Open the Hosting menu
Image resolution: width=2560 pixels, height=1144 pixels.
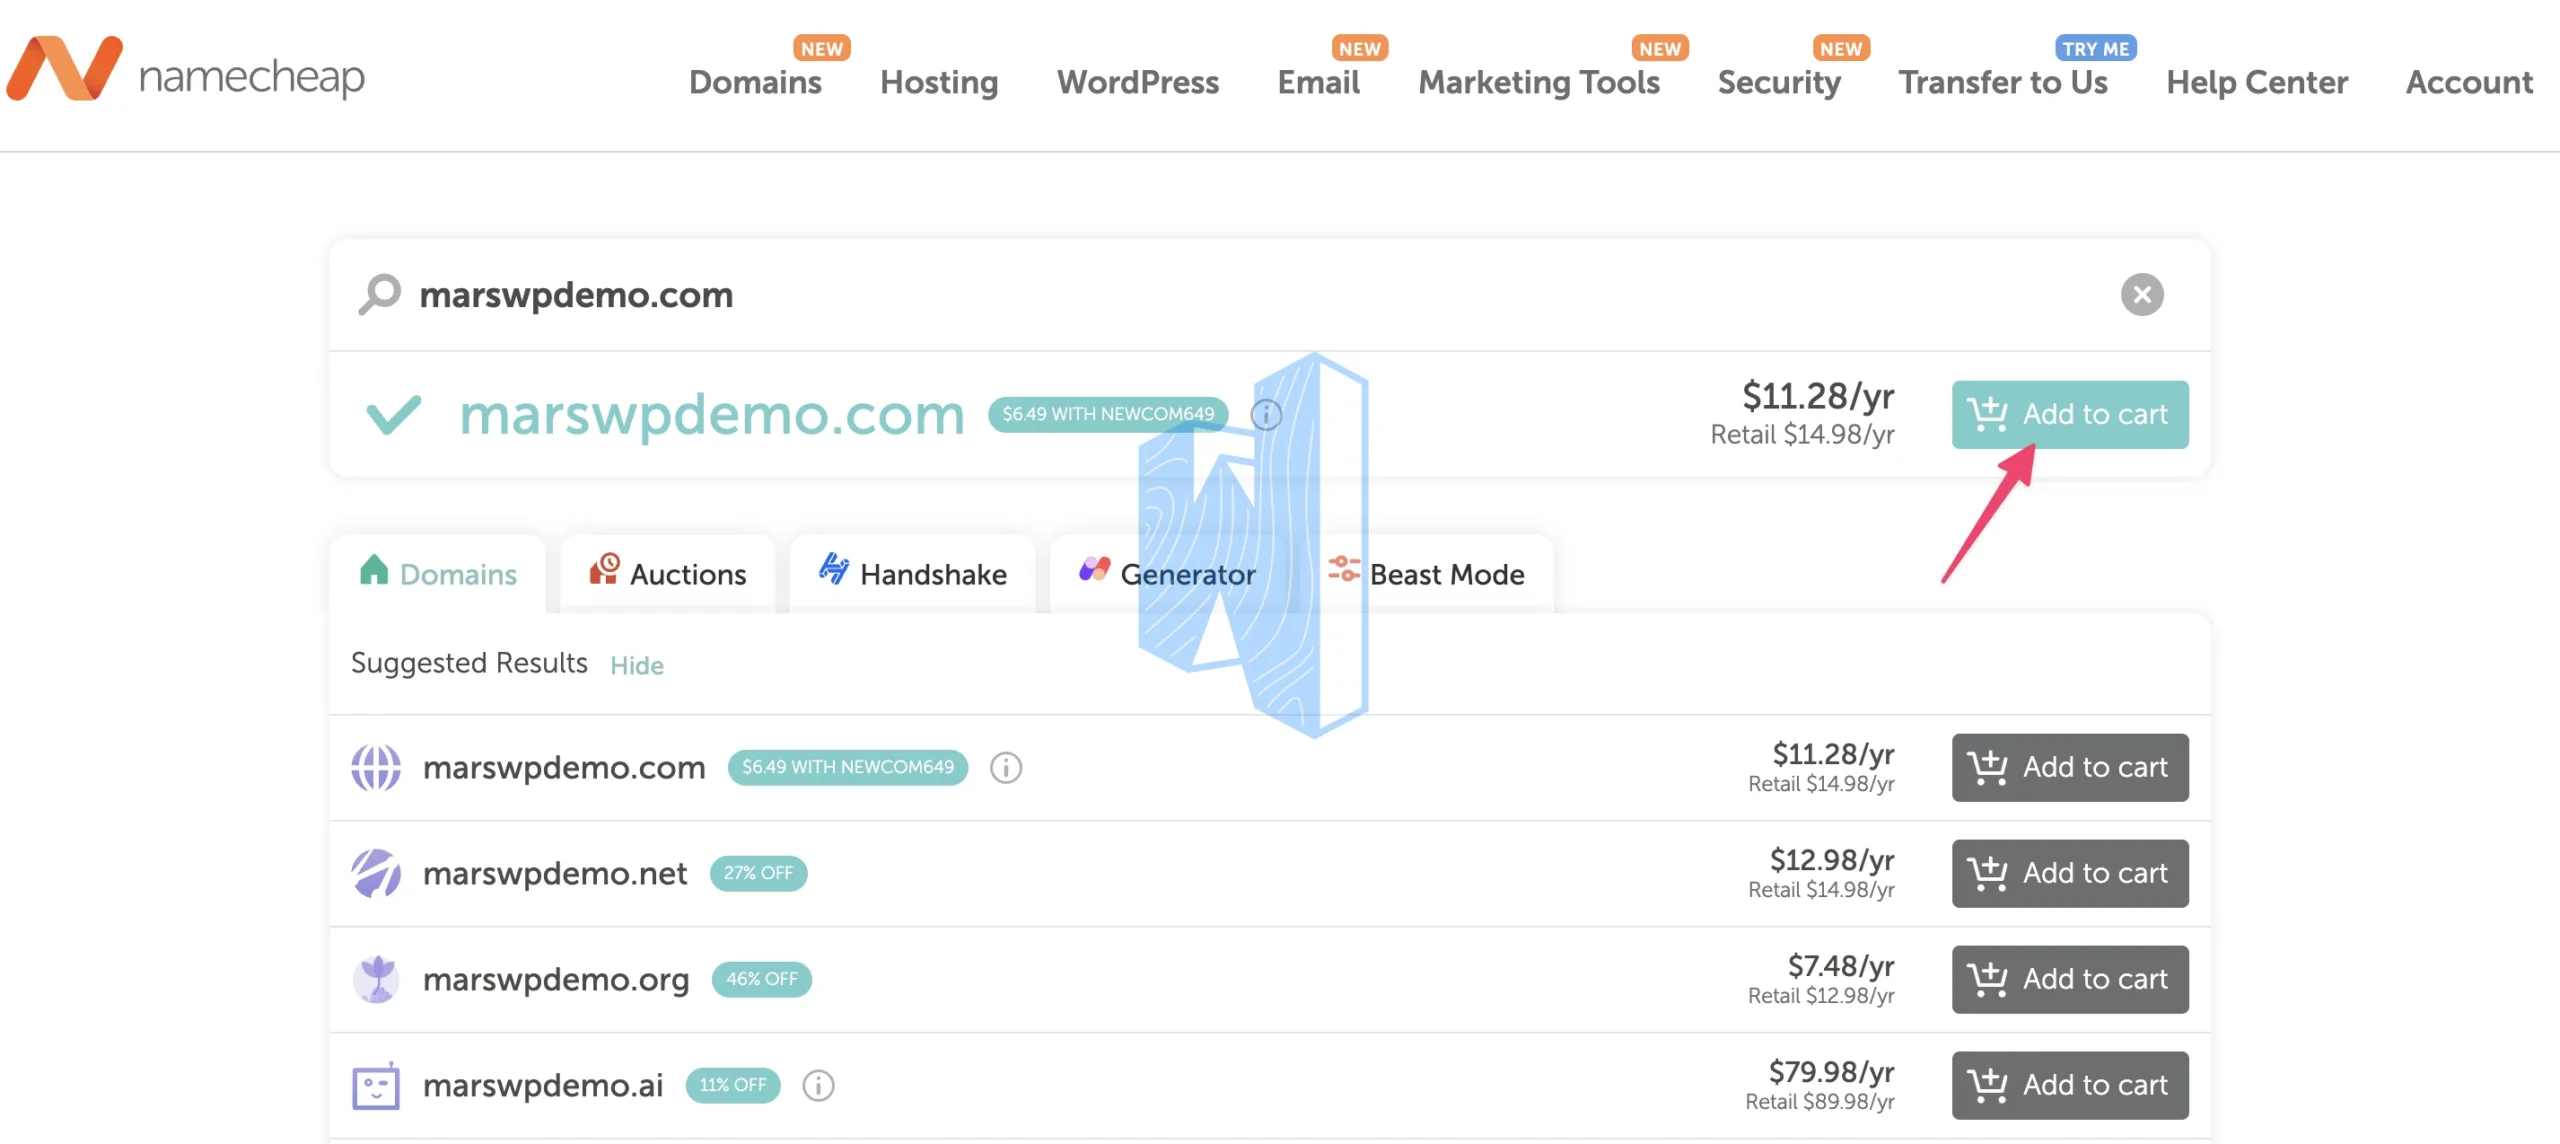click(939, 82)
